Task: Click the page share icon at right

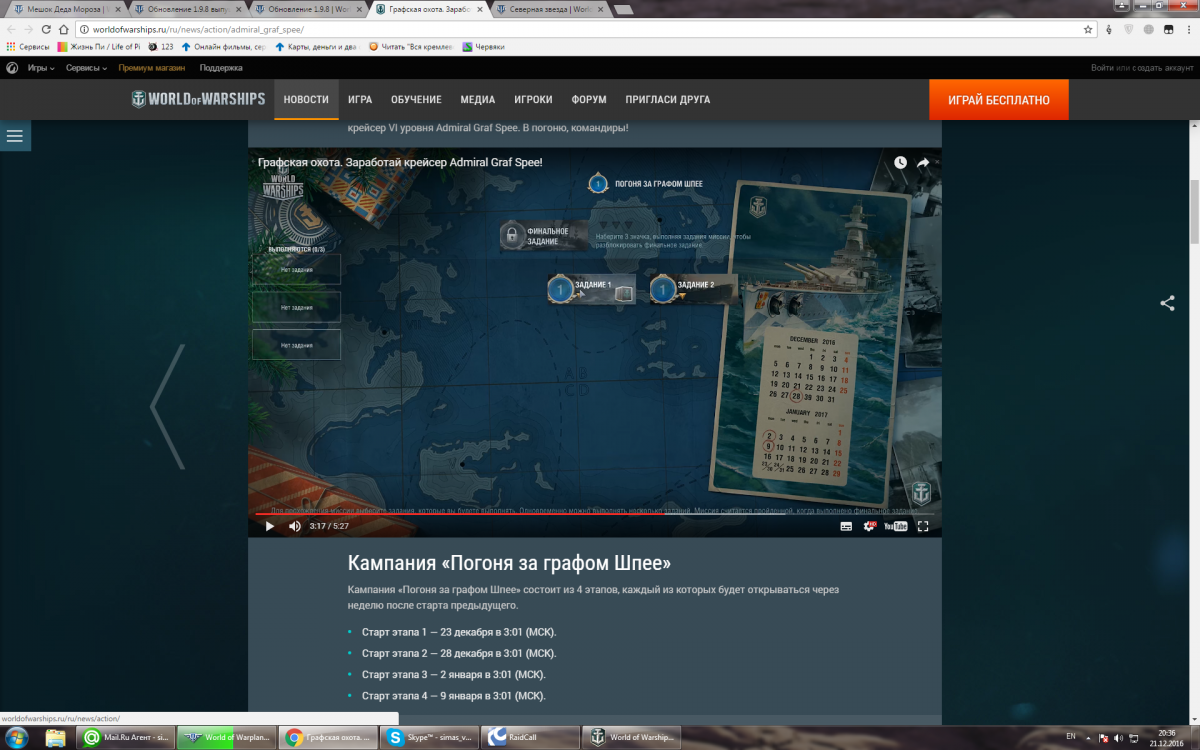Action: coord(1167,303)
